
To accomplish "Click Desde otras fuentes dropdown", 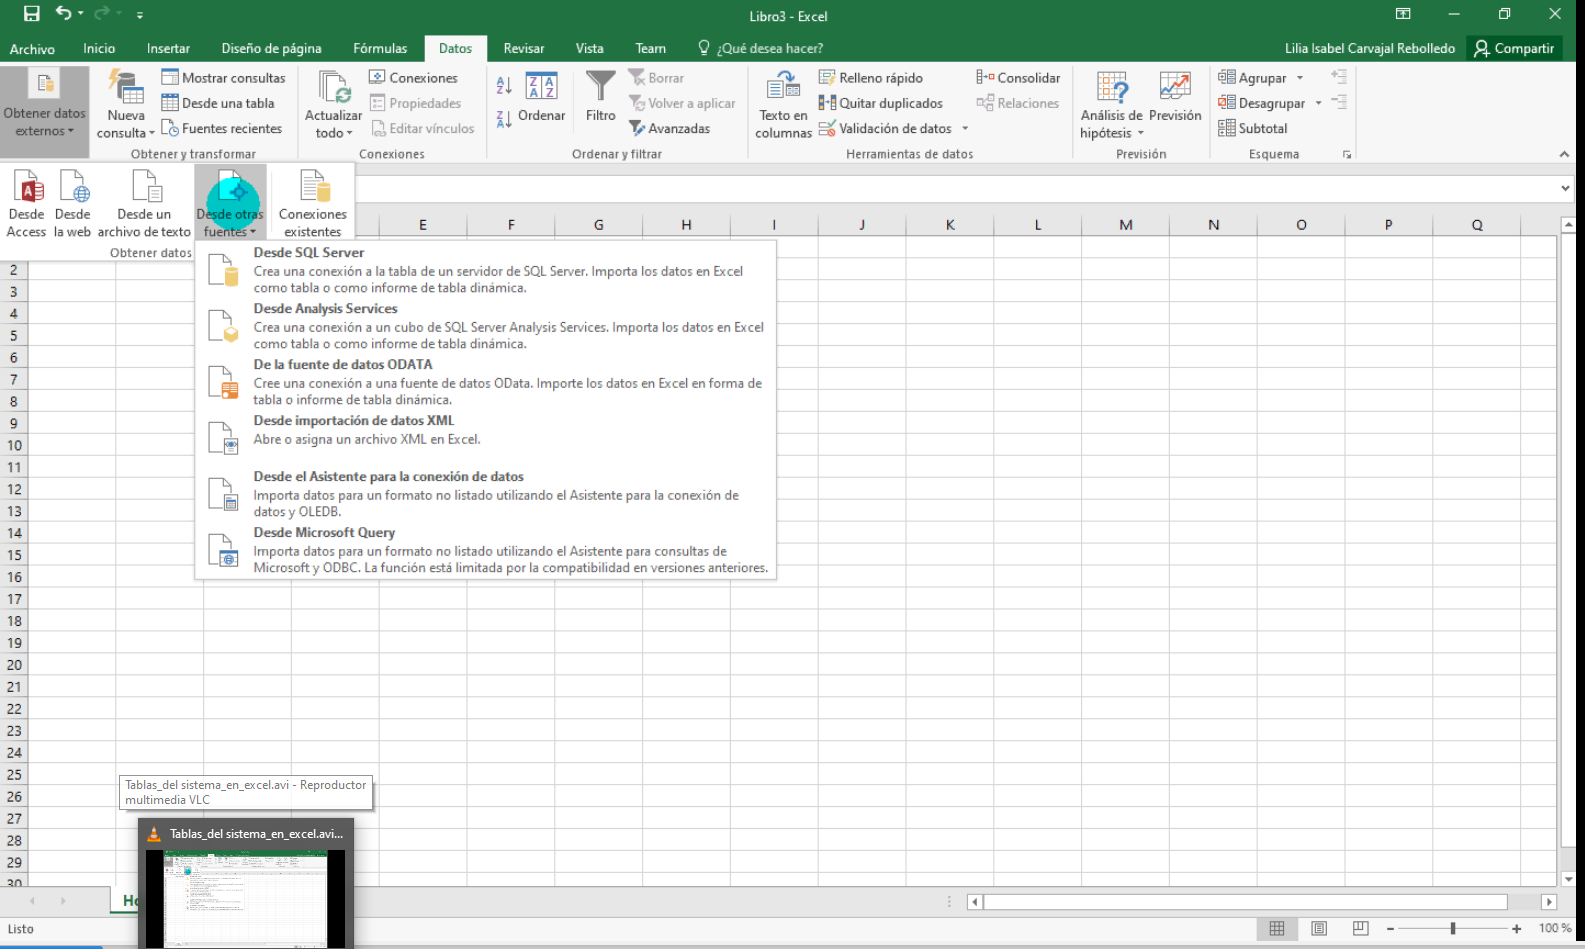I will coord(230,203).
